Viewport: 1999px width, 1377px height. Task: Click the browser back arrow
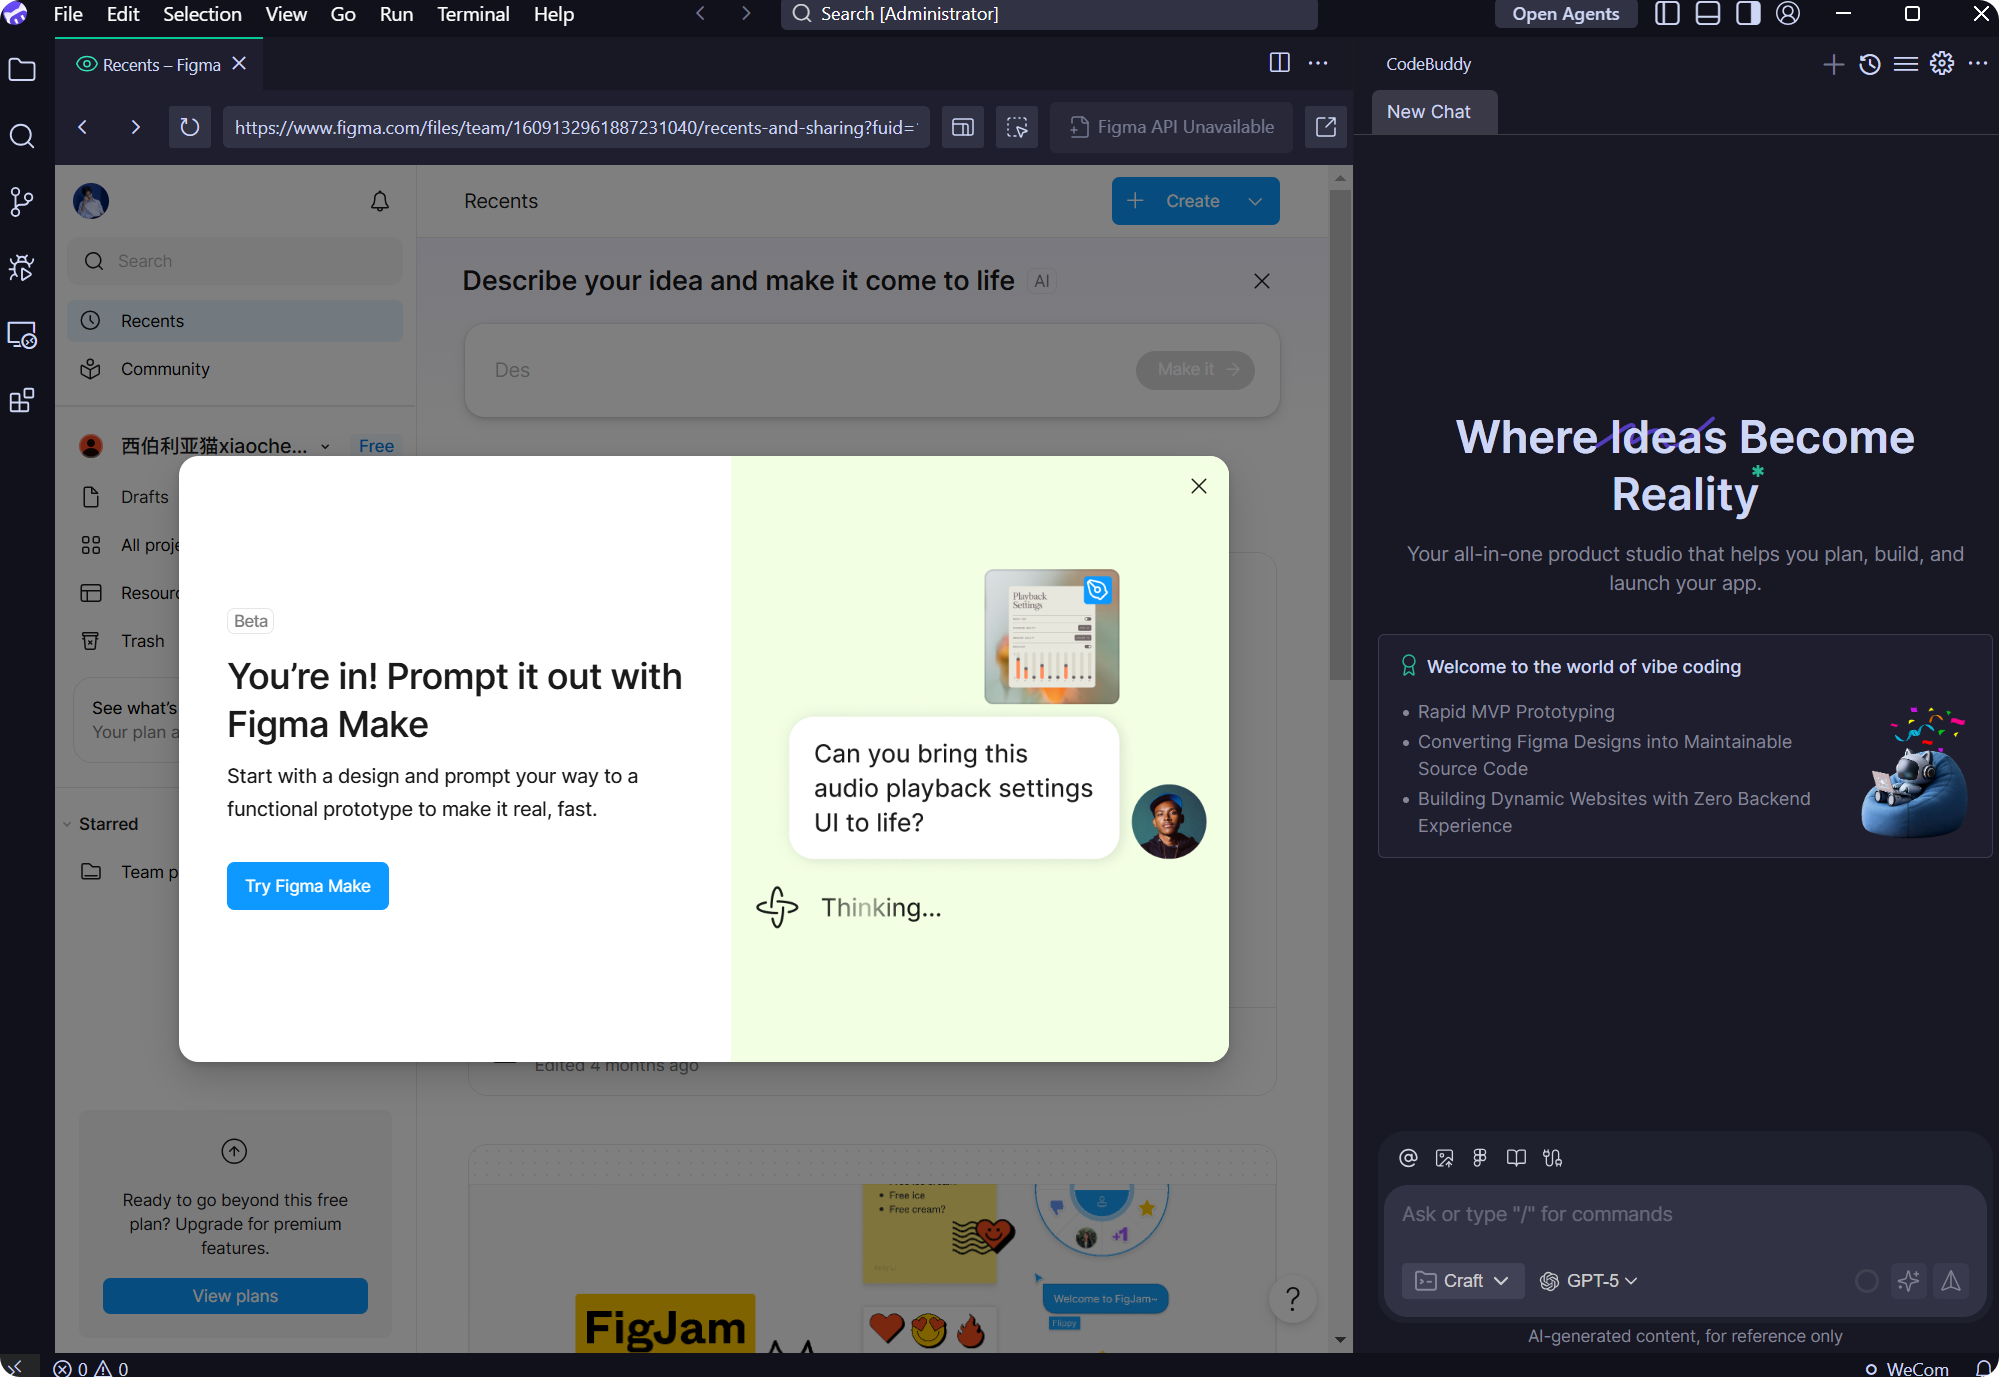click(83, 127)
